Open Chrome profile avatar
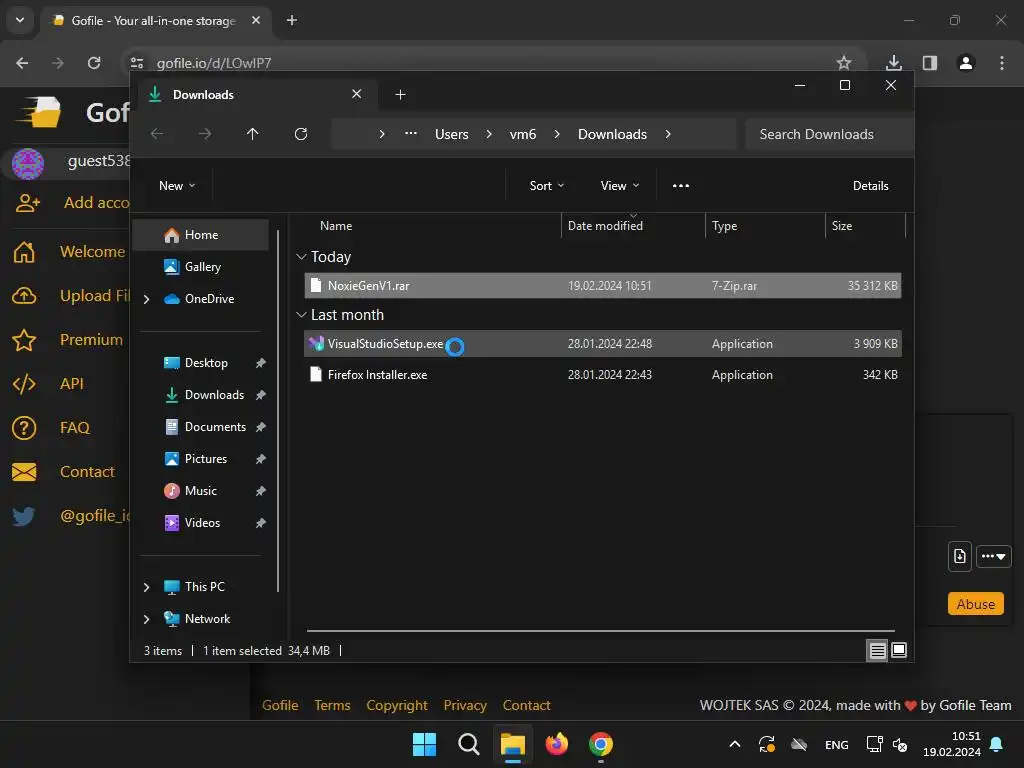The image size is (1024, 768). [965, 63]
